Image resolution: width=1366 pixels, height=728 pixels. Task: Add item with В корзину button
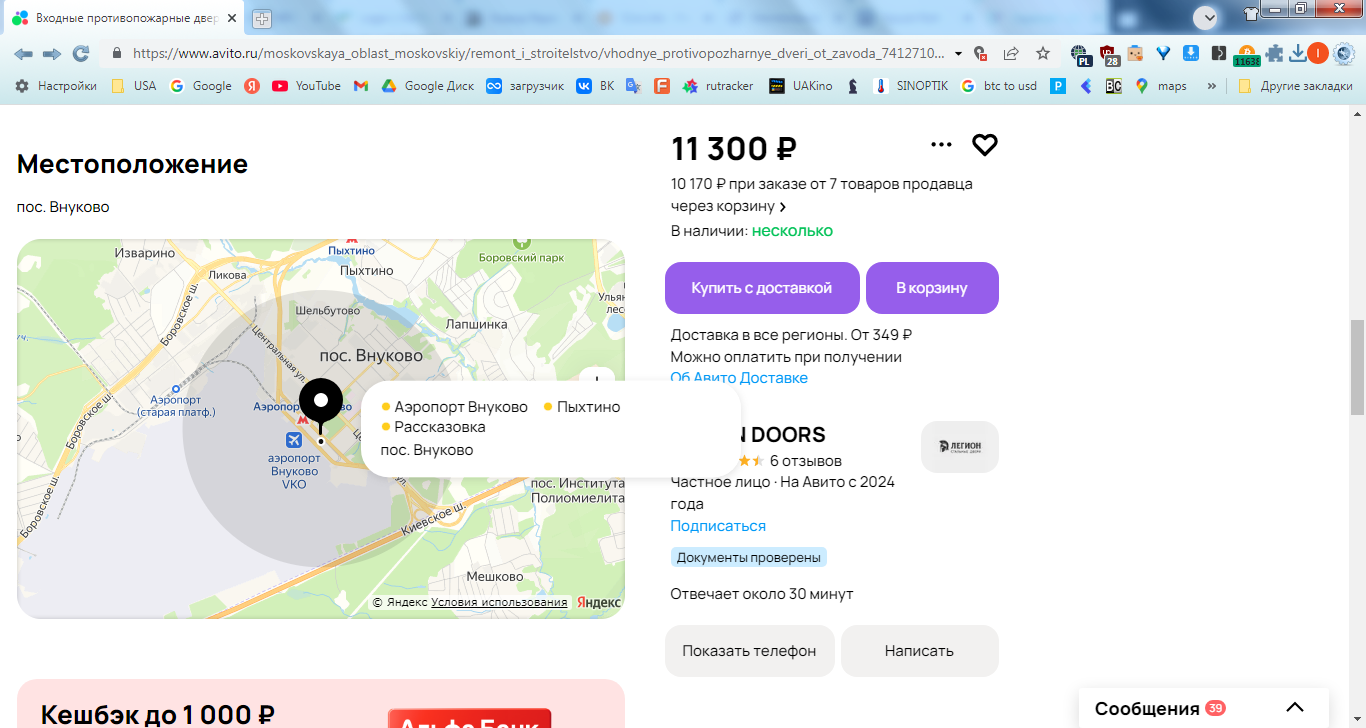pyautogui.click(x=932, y=288)
